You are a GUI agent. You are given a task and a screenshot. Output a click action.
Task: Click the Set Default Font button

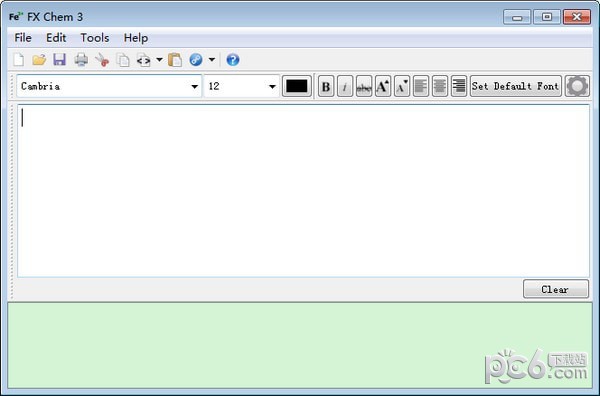click(515, 86)
